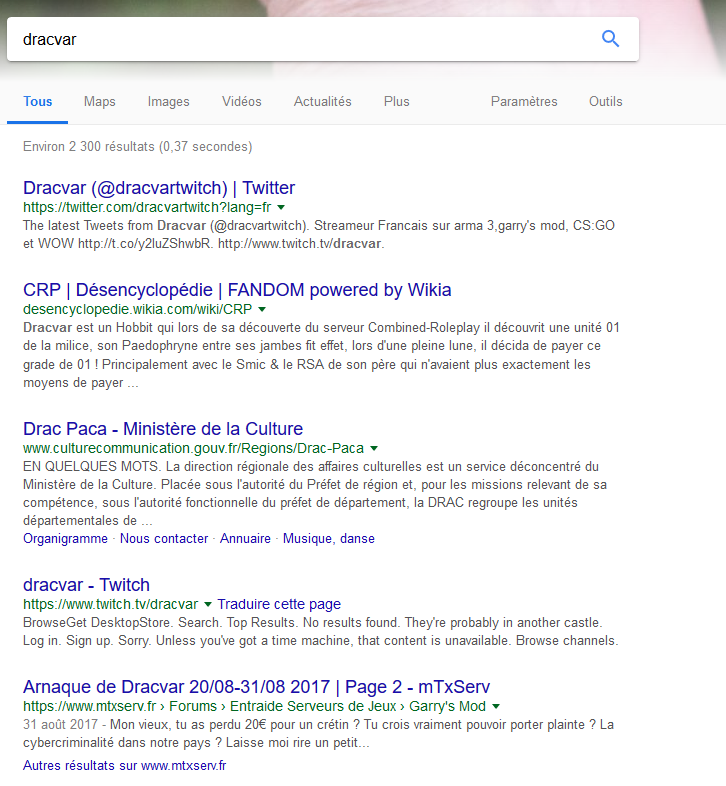Open Drac Paca - Ministère de la Culture

(163, 429)
